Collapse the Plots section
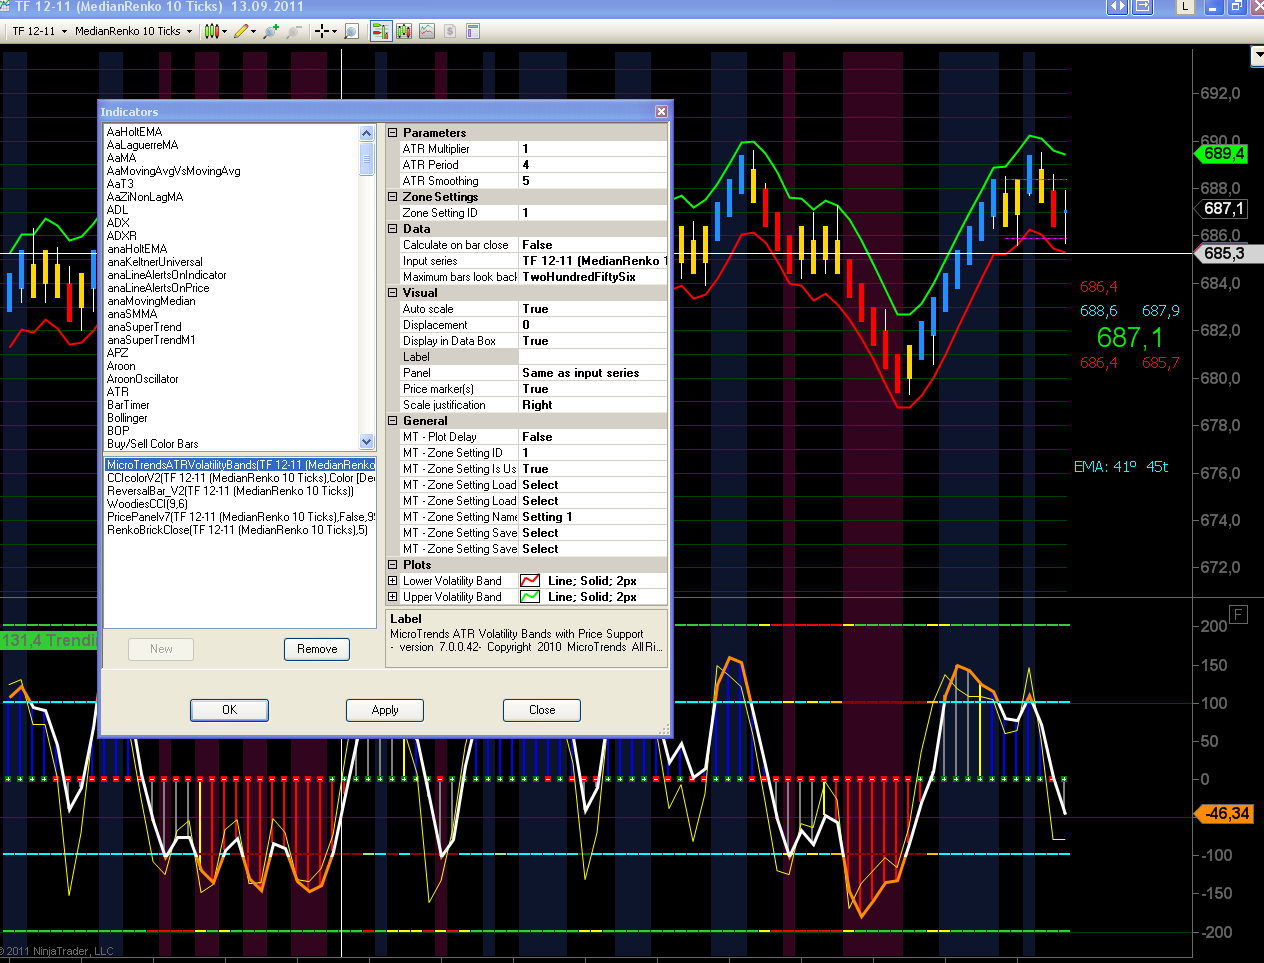The width and height of the screenshot is (1264, 963). point(393,564)
